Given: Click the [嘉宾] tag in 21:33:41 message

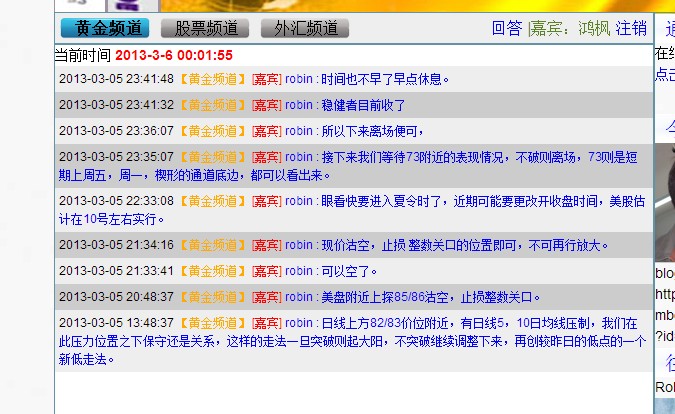Looking at the screenshot, I should [266, 270].
